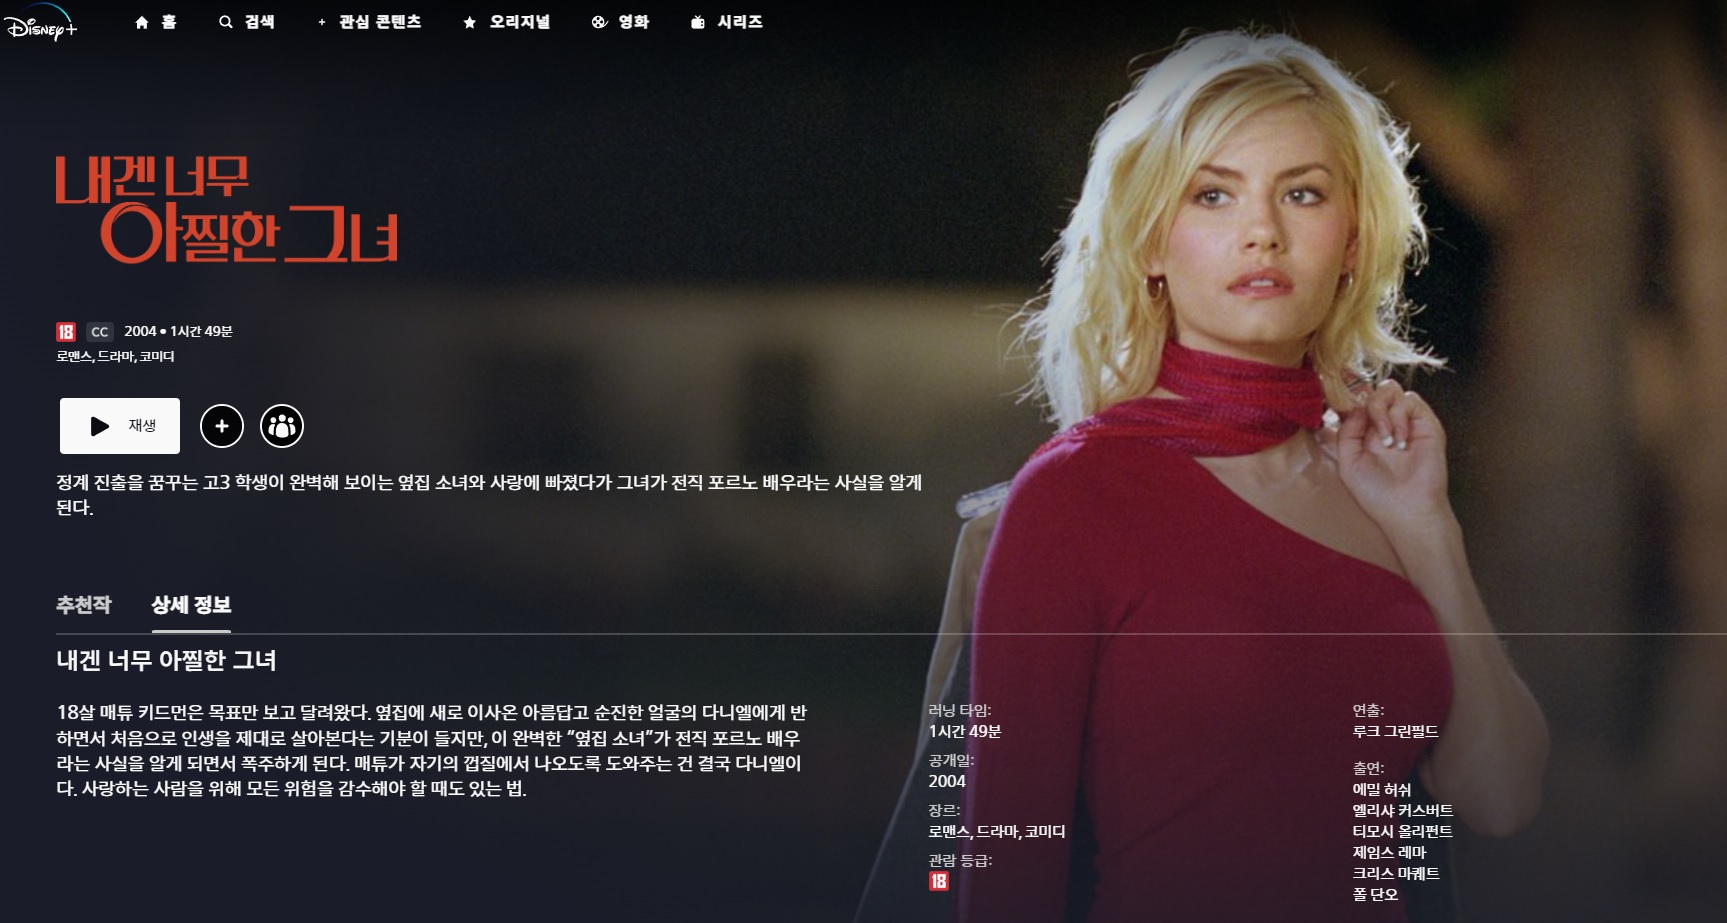Click running time value 1시간 49분 in details
The height and width of the screenshot is (923, 1727).
coord(965,731)
